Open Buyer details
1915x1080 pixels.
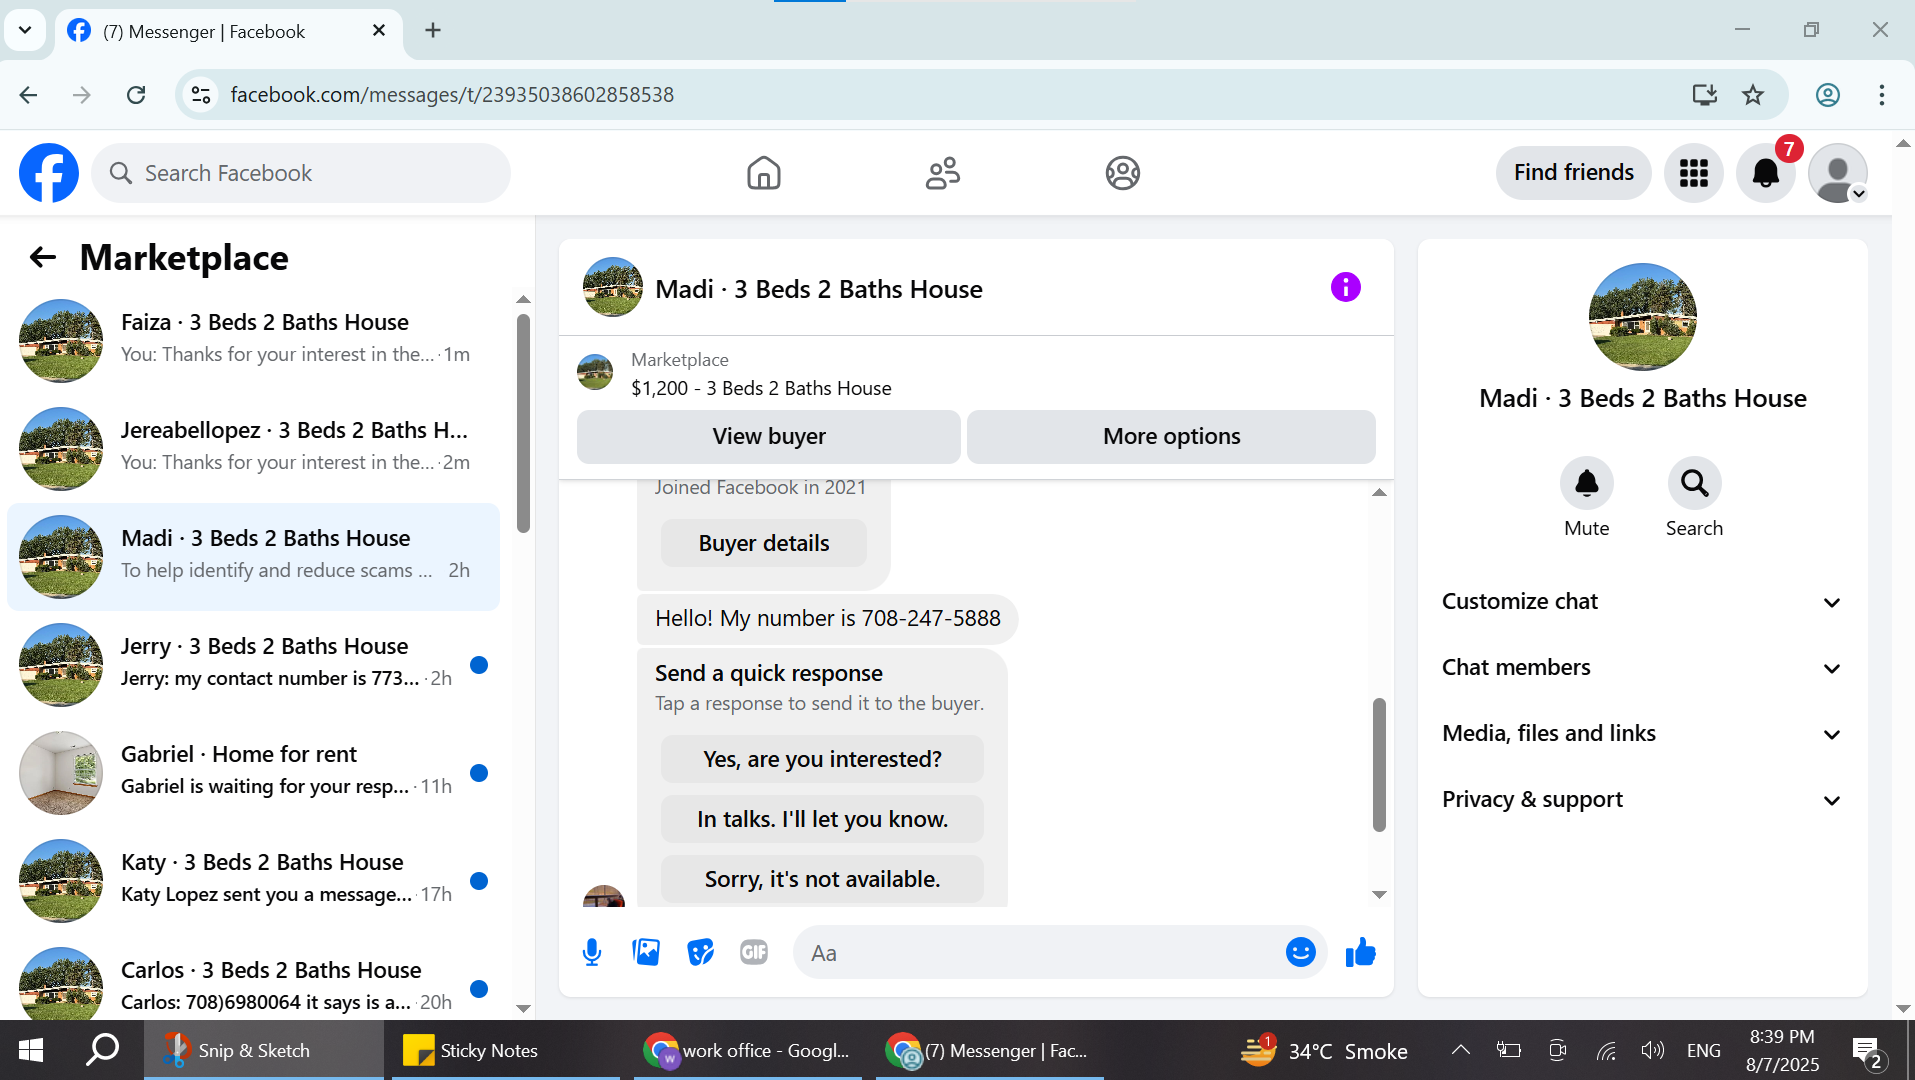(x=763, y=543)
